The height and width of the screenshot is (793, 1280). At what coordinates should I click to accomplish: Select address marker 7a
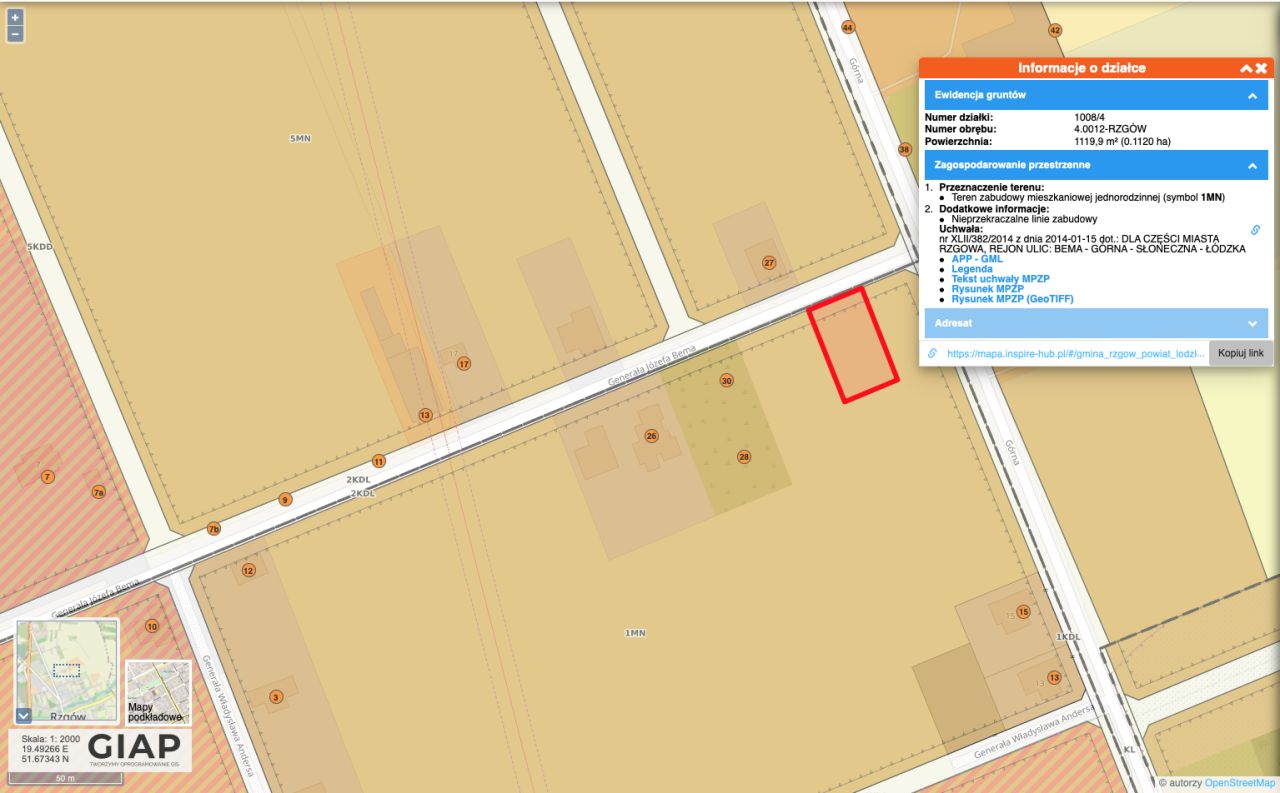[x=98, y=492]
